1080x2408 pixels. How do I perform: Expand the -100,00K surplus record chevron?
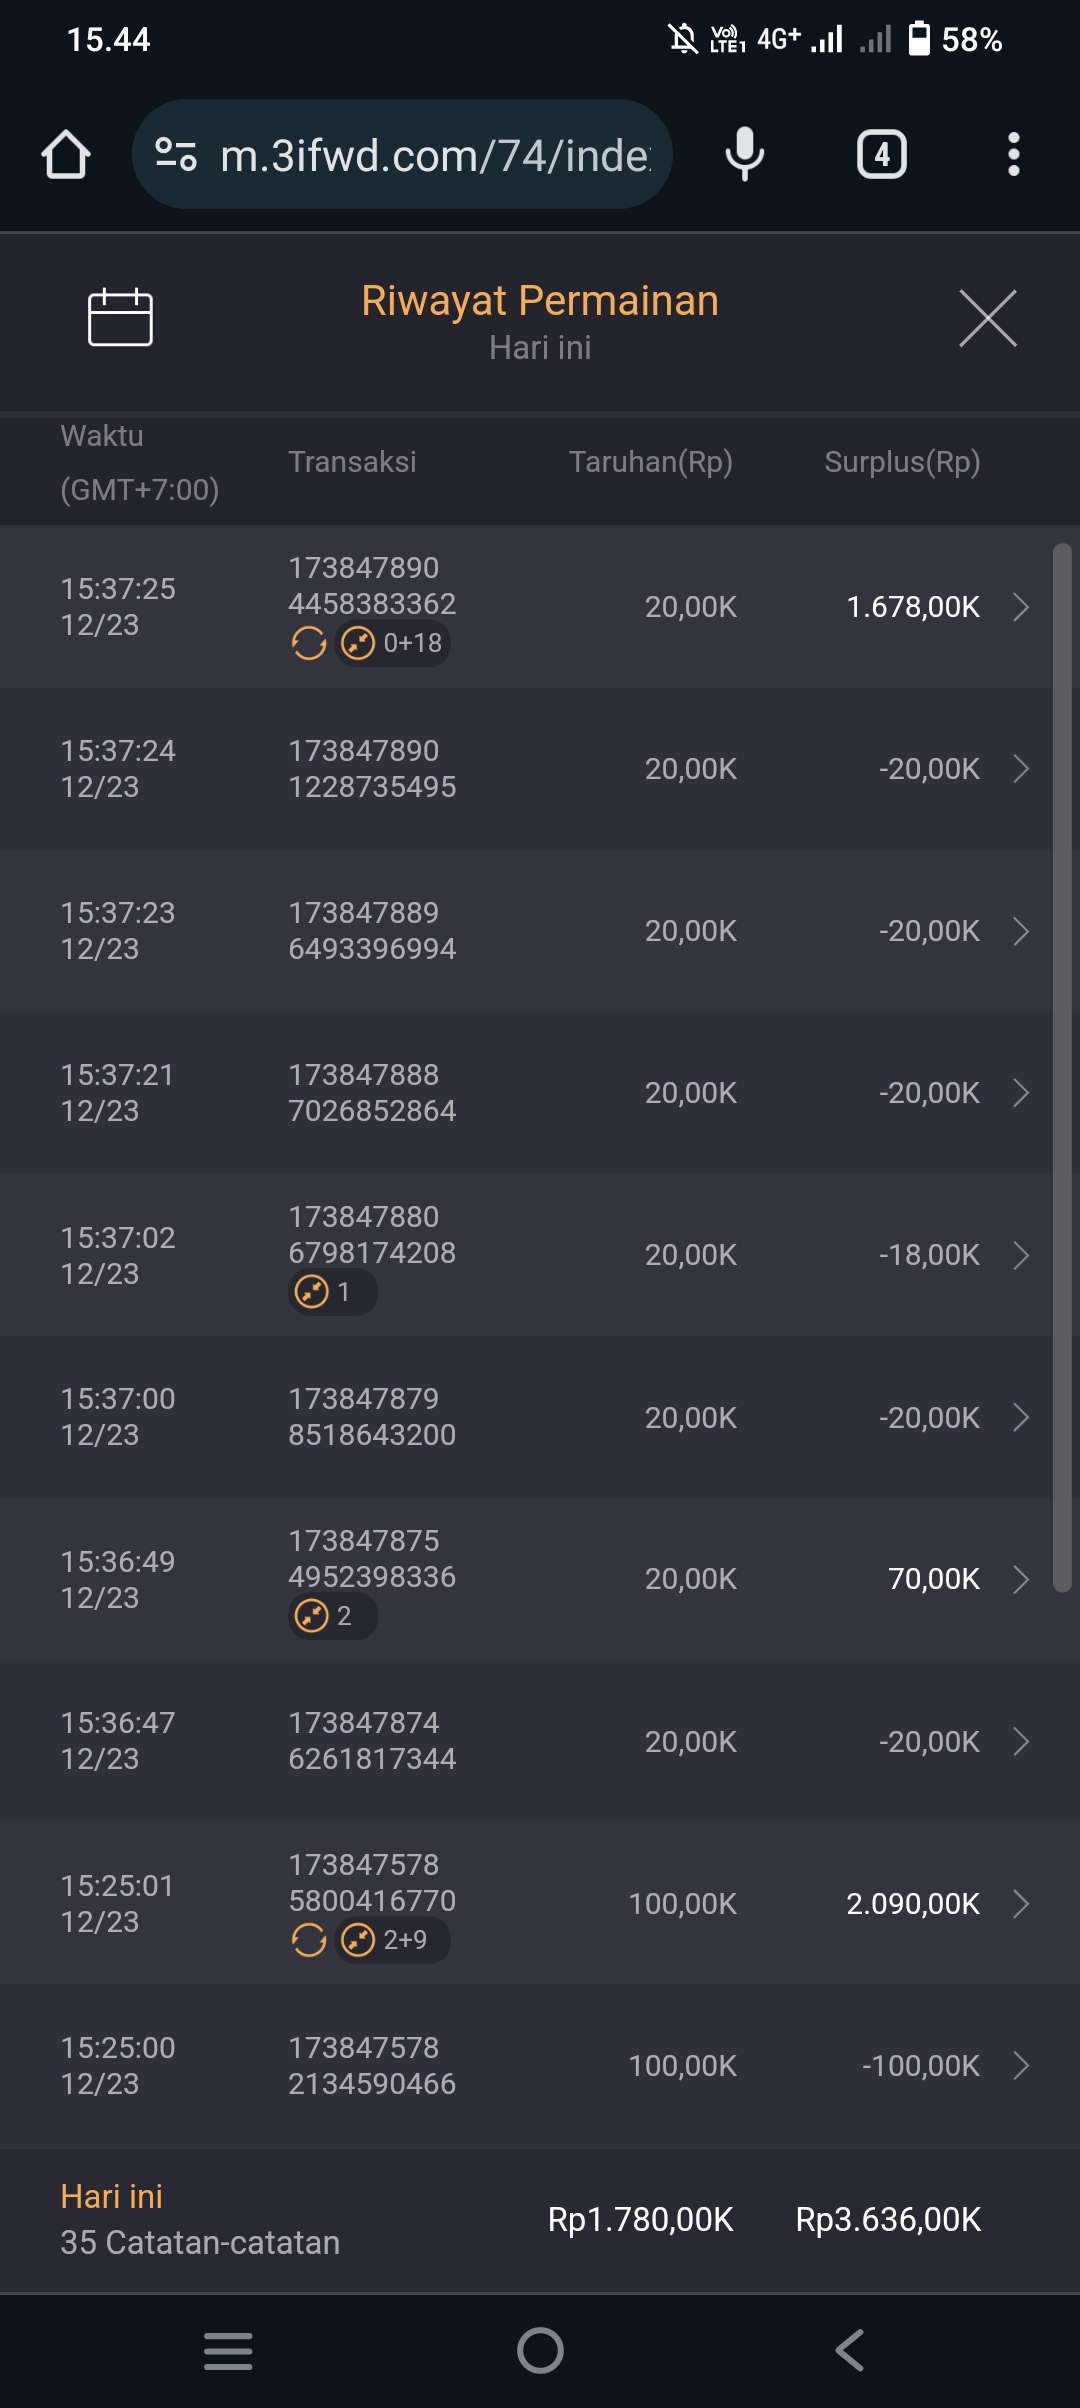click(x=1021, y=2066)
